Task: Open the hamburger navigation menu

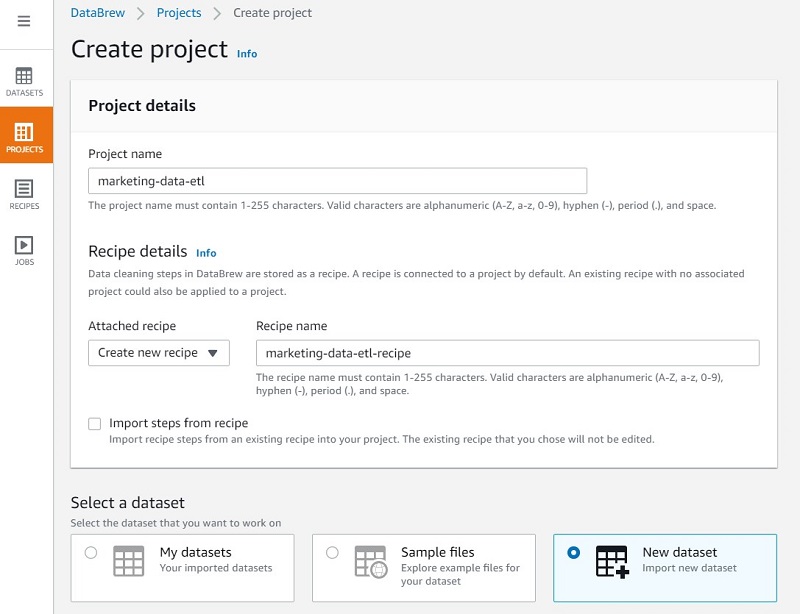Action: pyautogui.click(x=24, y=21)
